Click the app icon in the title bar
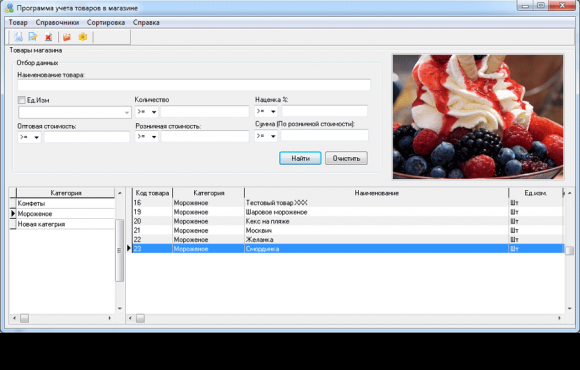The image size is (580, 370). pyautogui.click(x=9, y=8)
